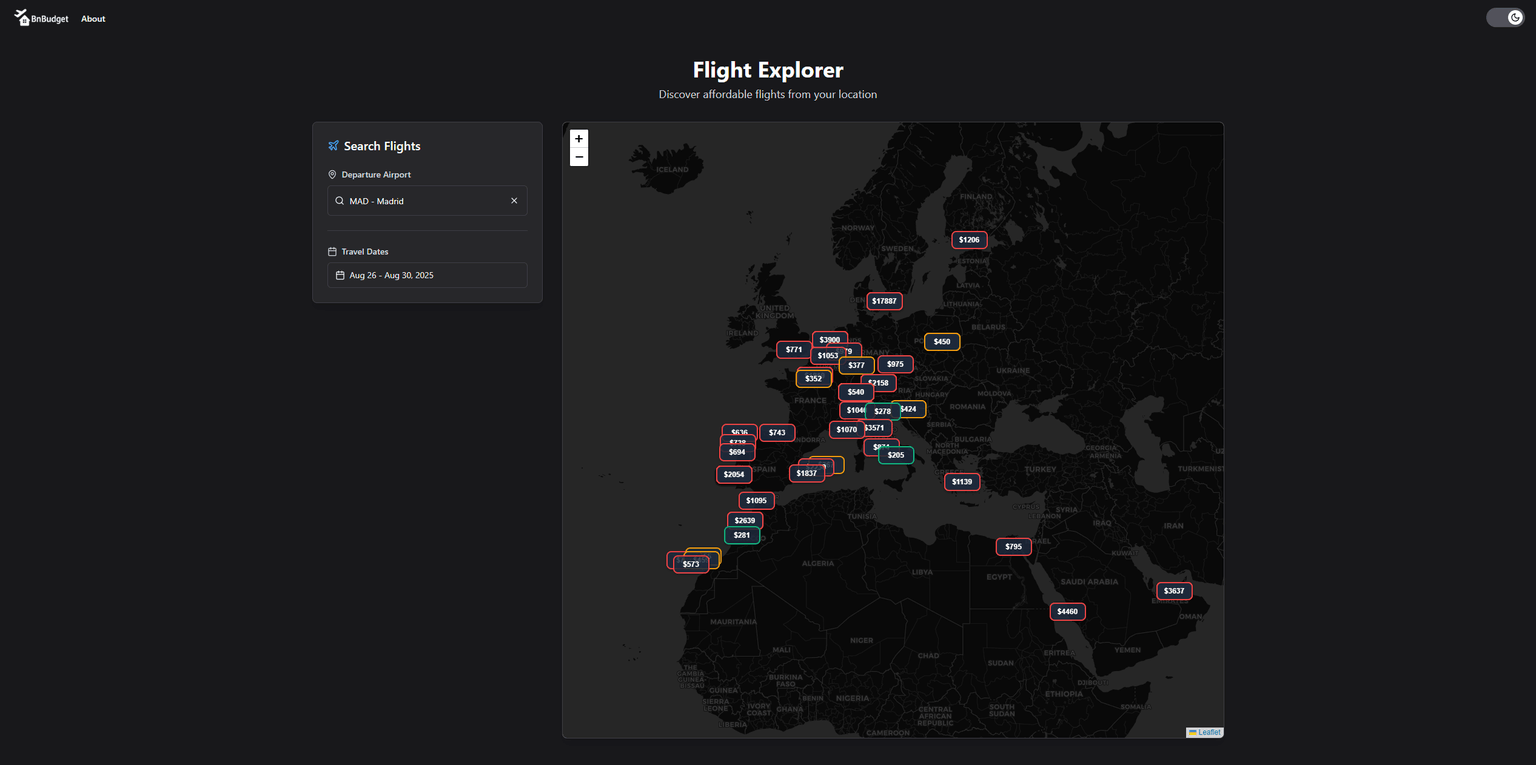Click the $4460 price marker

[x=1067, y=612]
